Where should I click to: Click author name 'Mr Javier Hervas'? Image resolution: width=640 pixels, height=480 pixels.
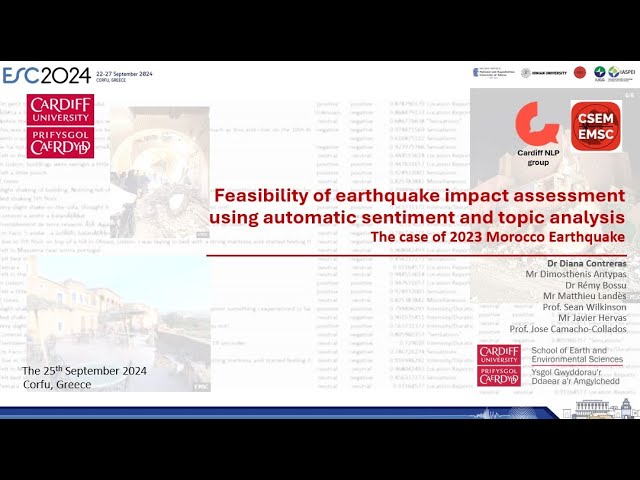point(592,318)
